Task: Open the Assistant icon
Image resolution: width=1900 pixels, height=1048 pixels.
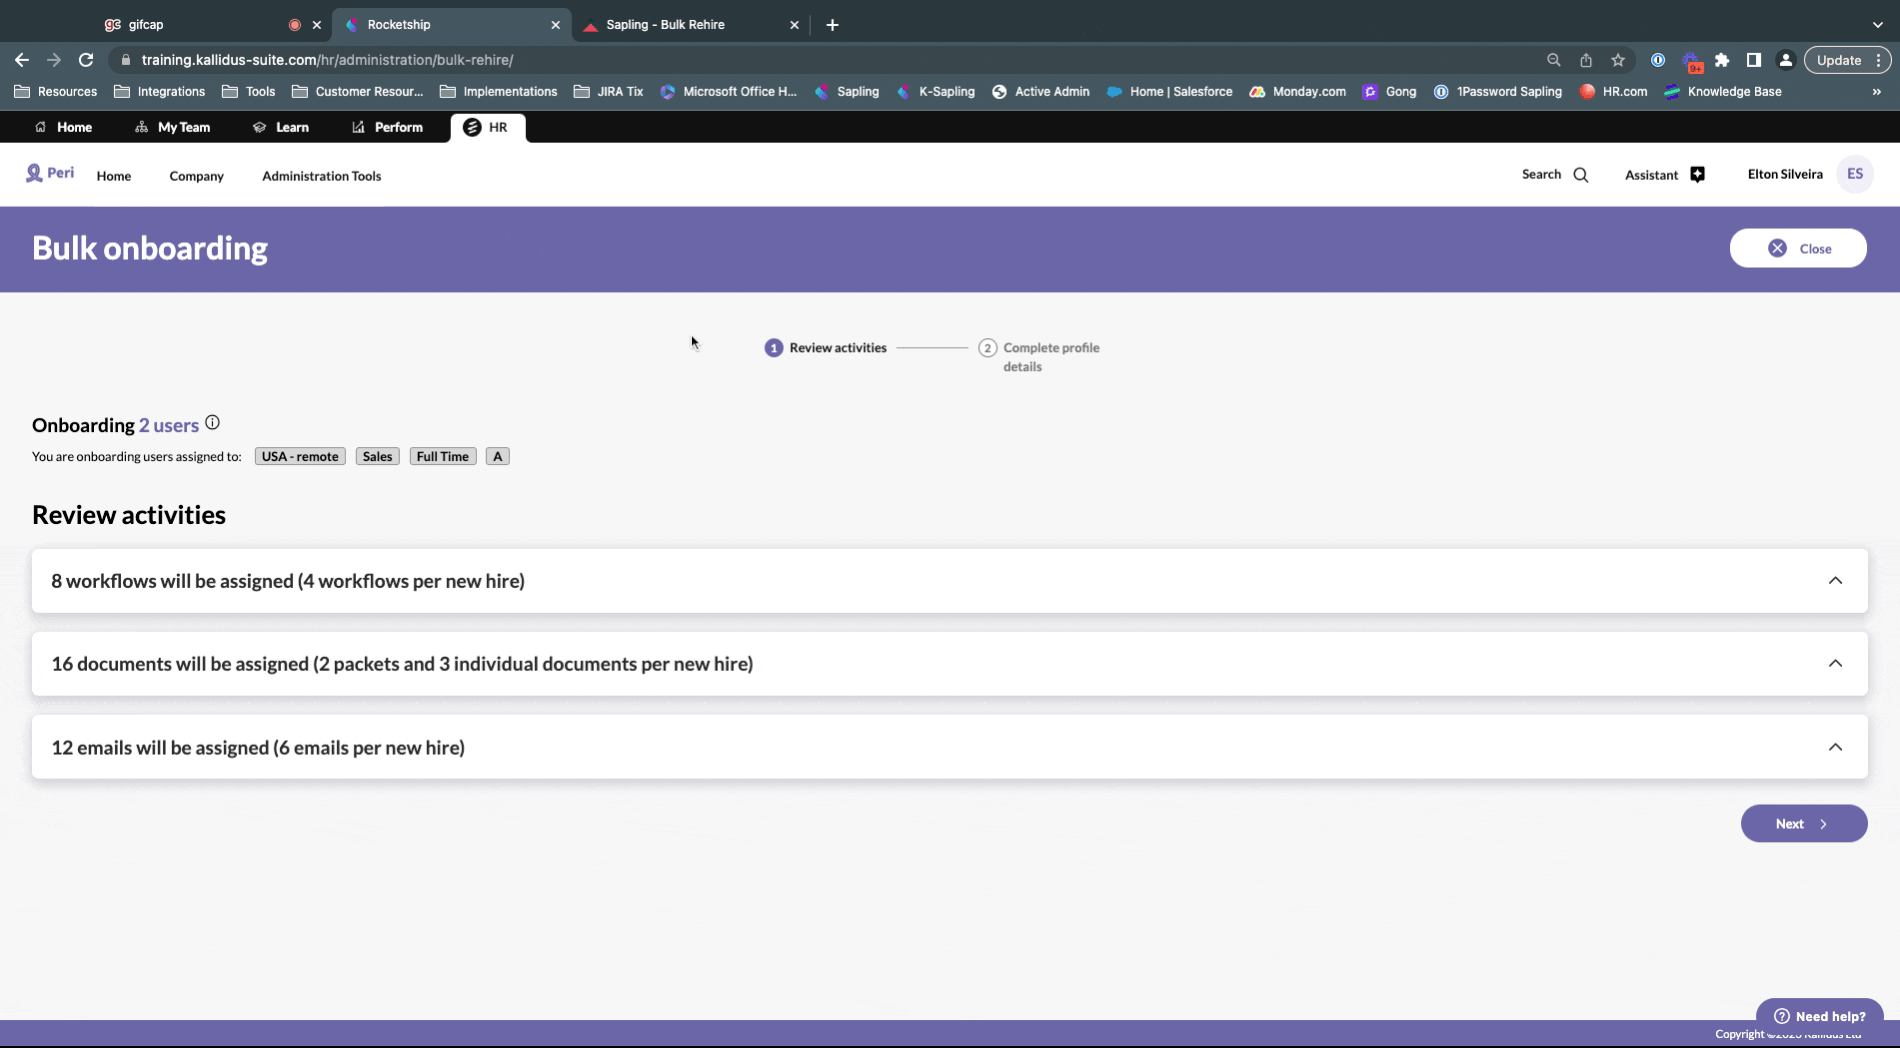Action: click(1697, 174)
